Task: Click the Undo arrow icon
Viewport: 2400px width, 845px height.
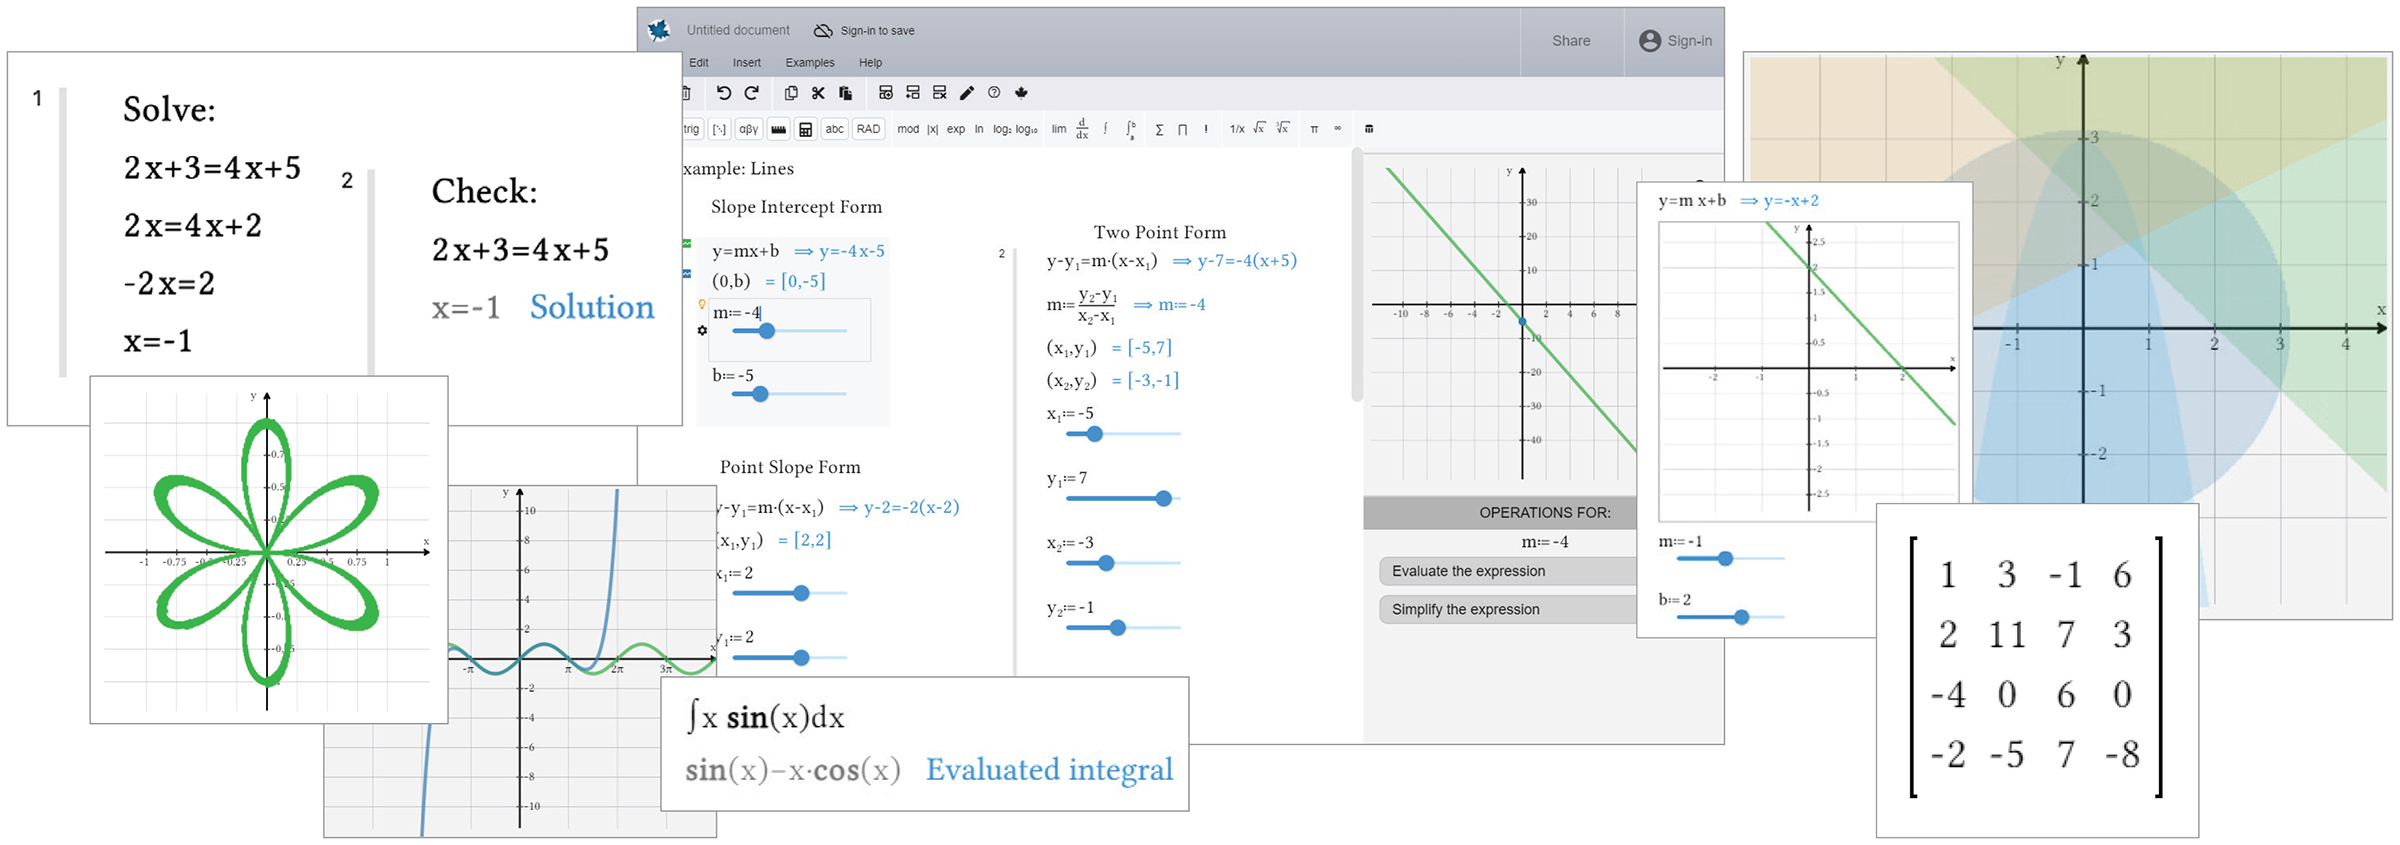Action: (x=723, y=93)
